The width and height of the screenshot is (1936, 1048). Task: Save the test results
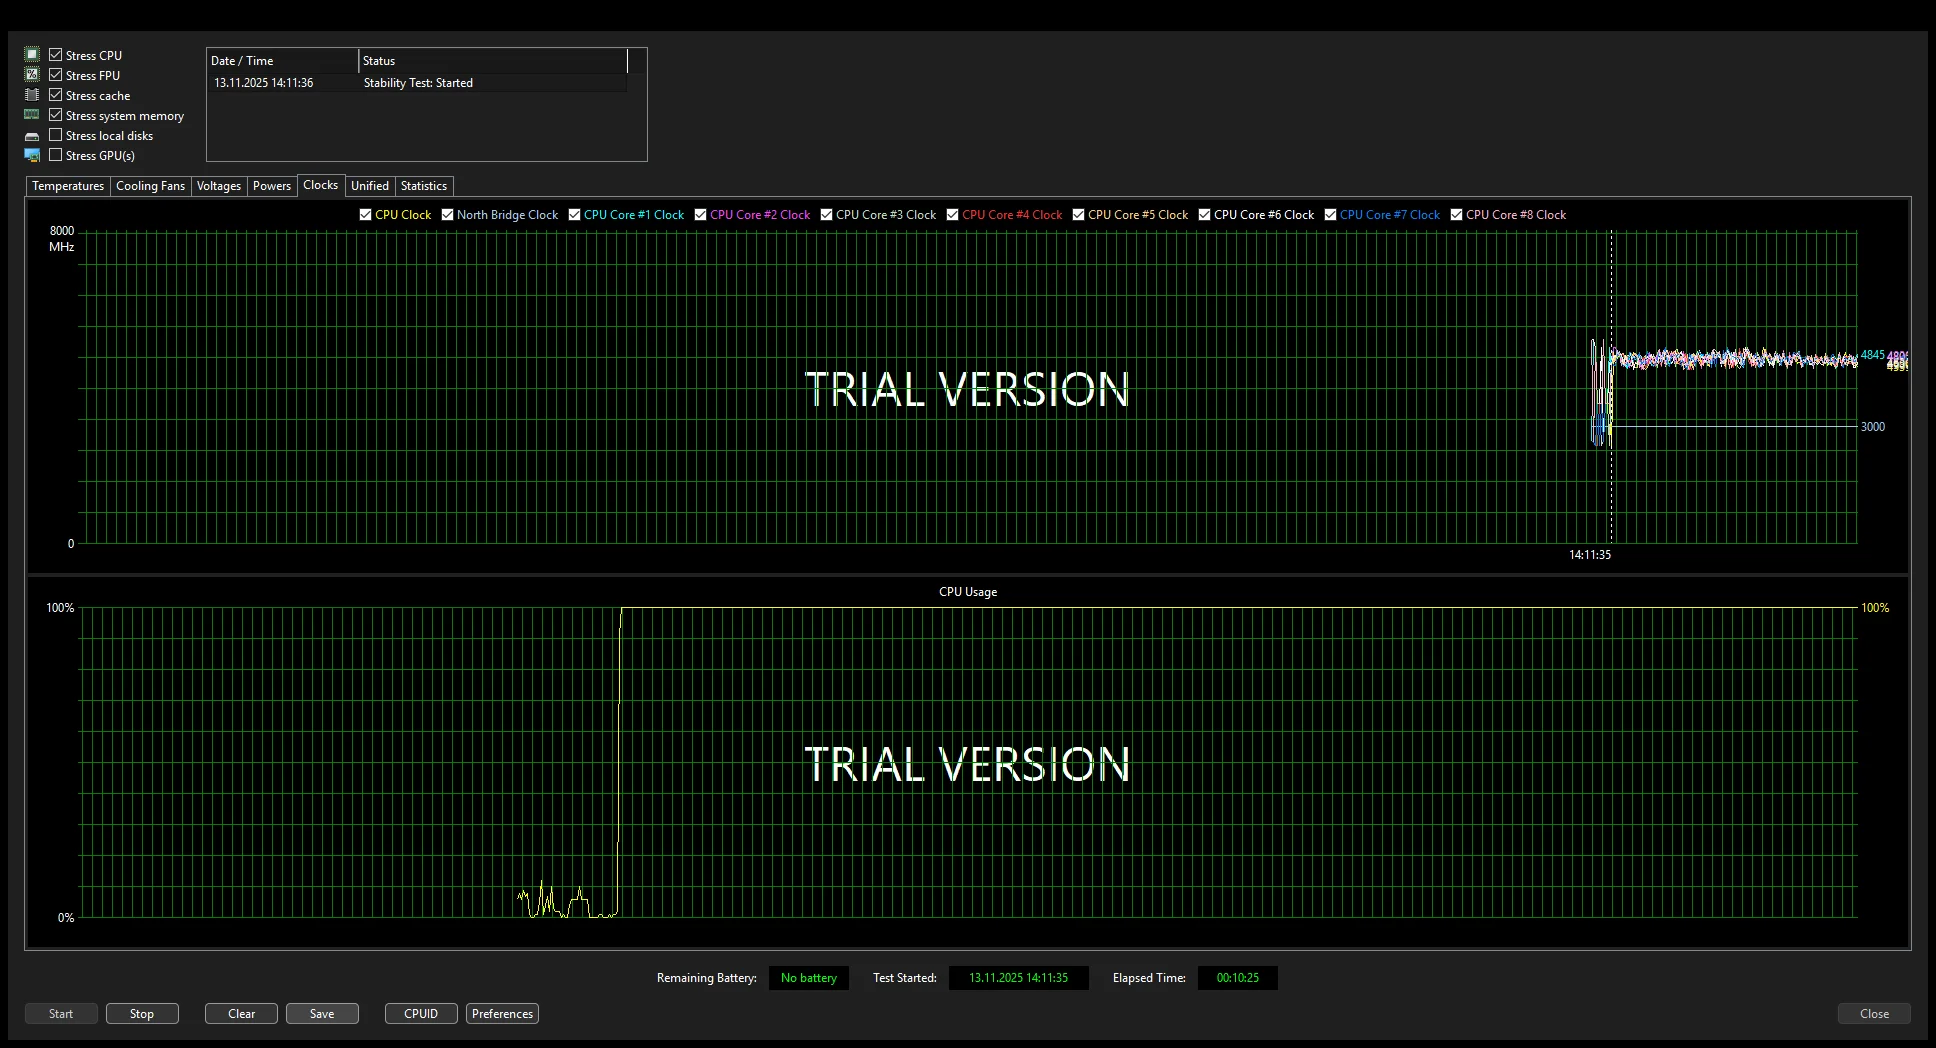322,1014
